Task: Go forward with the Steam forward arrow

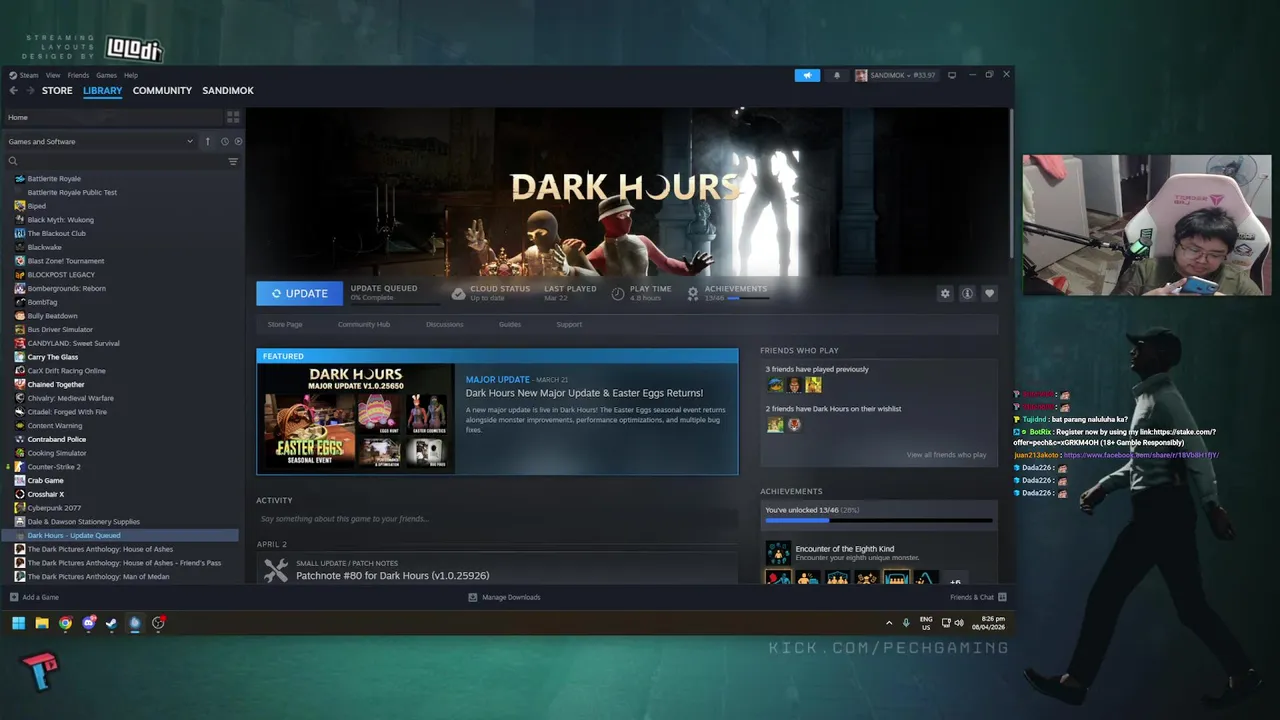Action: tap(28, 90)
